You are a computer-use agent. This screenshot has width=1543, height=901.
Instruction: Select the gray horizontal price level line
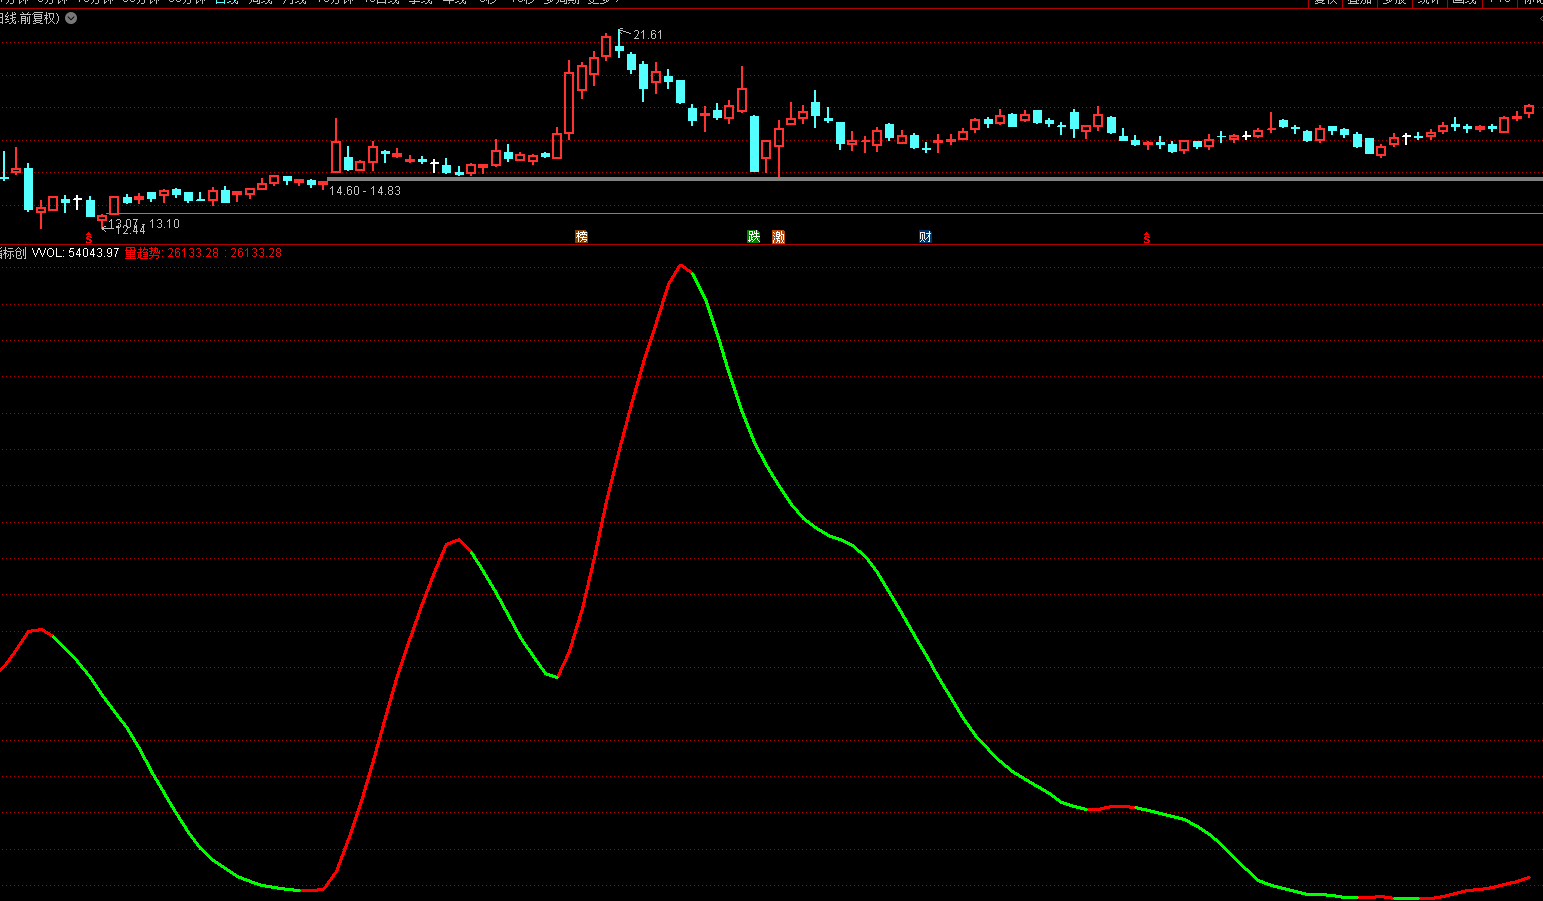point(900,179)
